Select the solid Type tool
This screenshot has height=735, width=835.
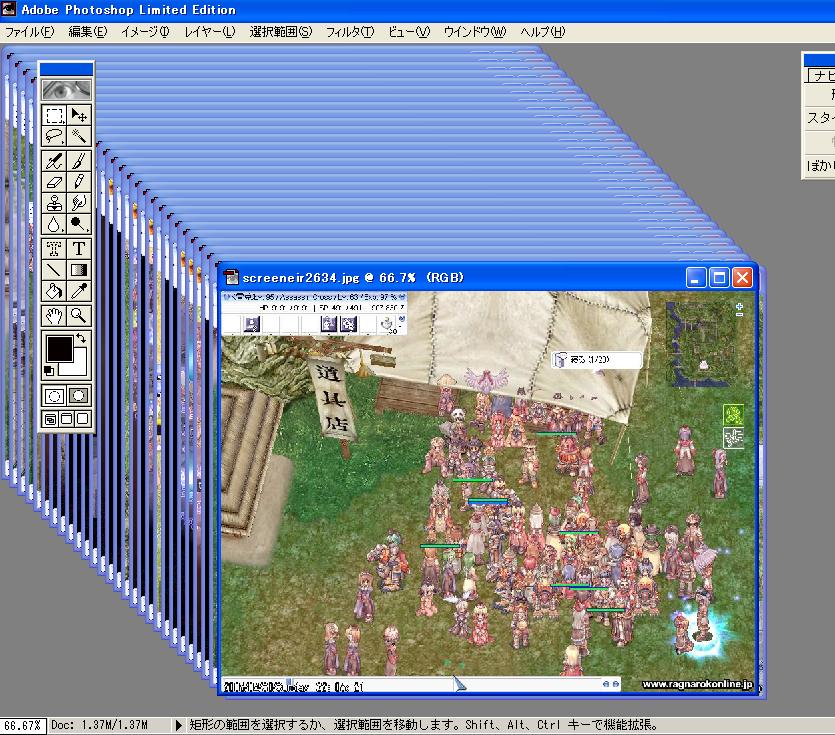pos(79,248)
